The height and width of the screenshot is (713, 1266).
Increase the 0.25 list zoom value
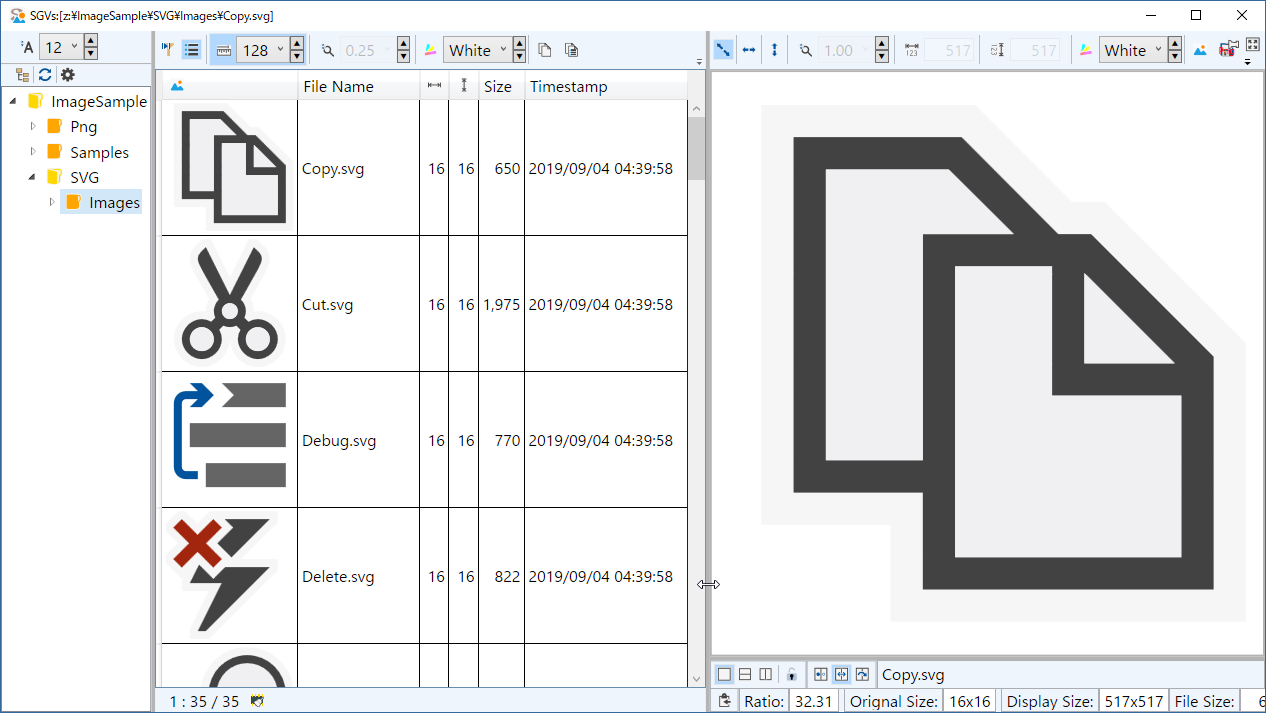[x=403, y=42]
